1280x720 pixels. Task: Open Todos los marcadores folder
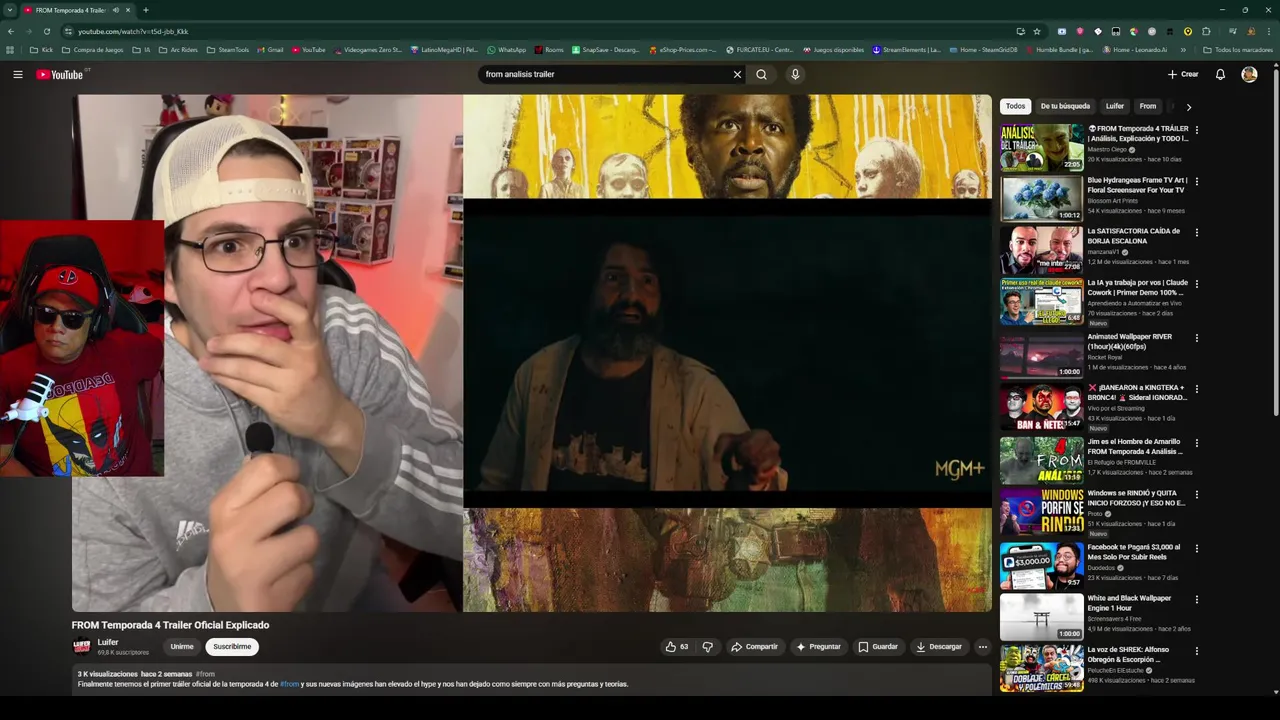[x=1238, y=49]
